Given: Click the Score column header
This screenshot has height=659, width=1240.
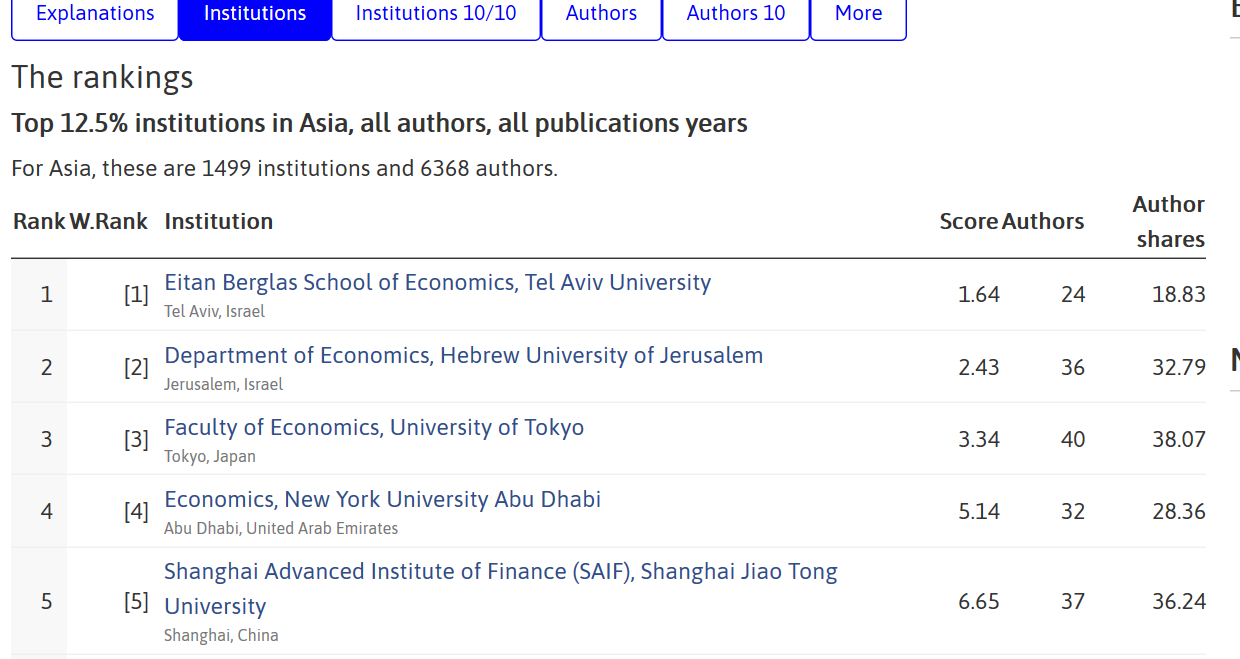Looking at the screenshot, I should coord(969,222).
